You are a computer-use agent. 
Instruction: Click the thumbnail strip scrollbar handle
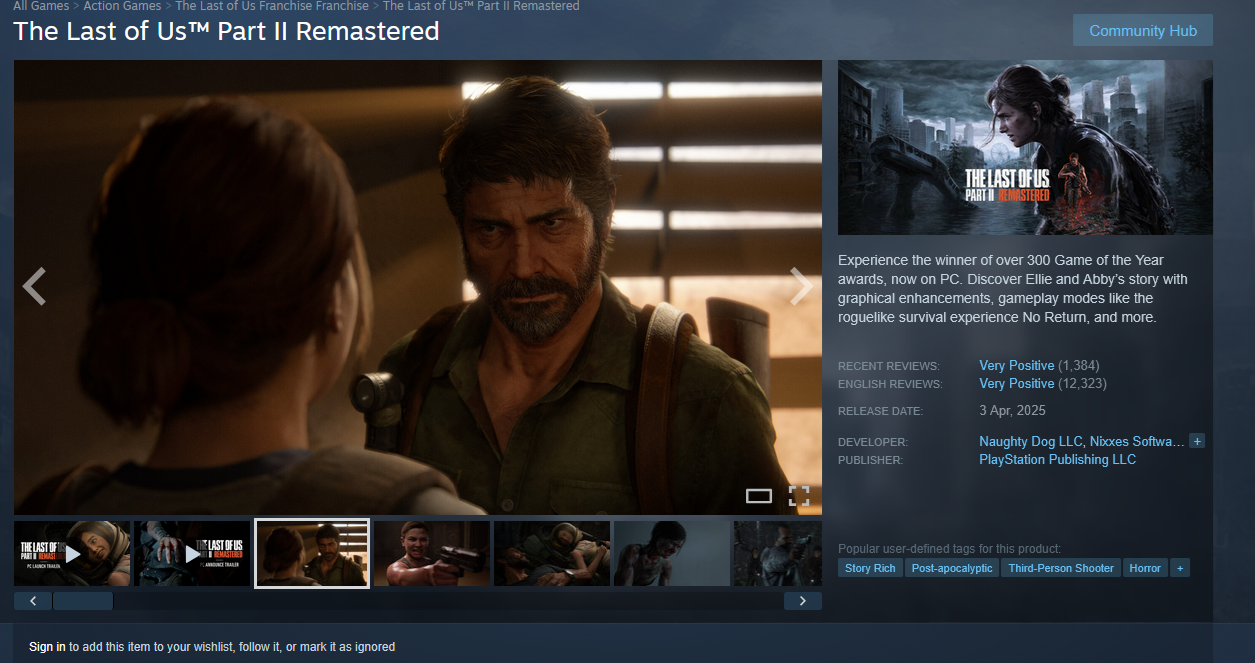83,601
